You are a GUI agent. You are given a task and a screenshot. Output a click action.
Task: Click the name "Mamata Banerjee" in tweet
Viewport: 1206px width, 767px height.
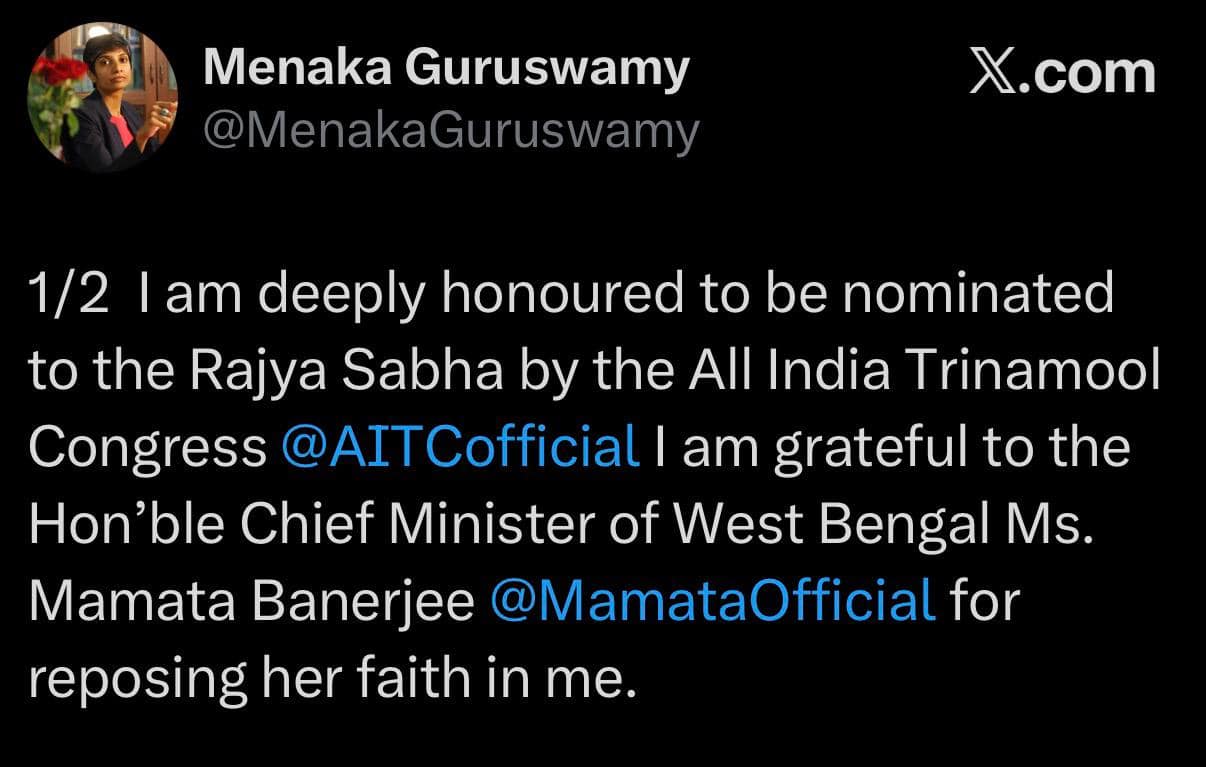(252, 600)
